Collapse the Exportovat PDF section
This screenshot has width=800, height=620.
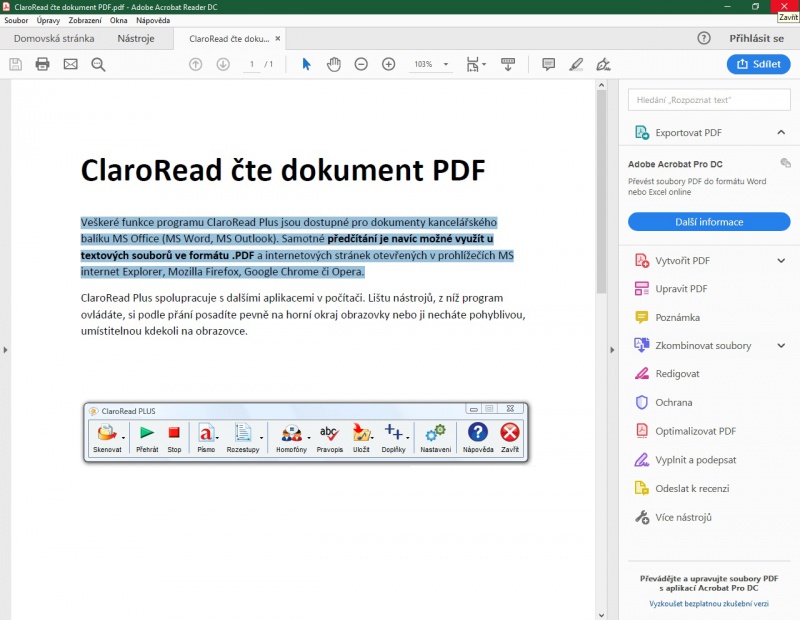point(781,132)
